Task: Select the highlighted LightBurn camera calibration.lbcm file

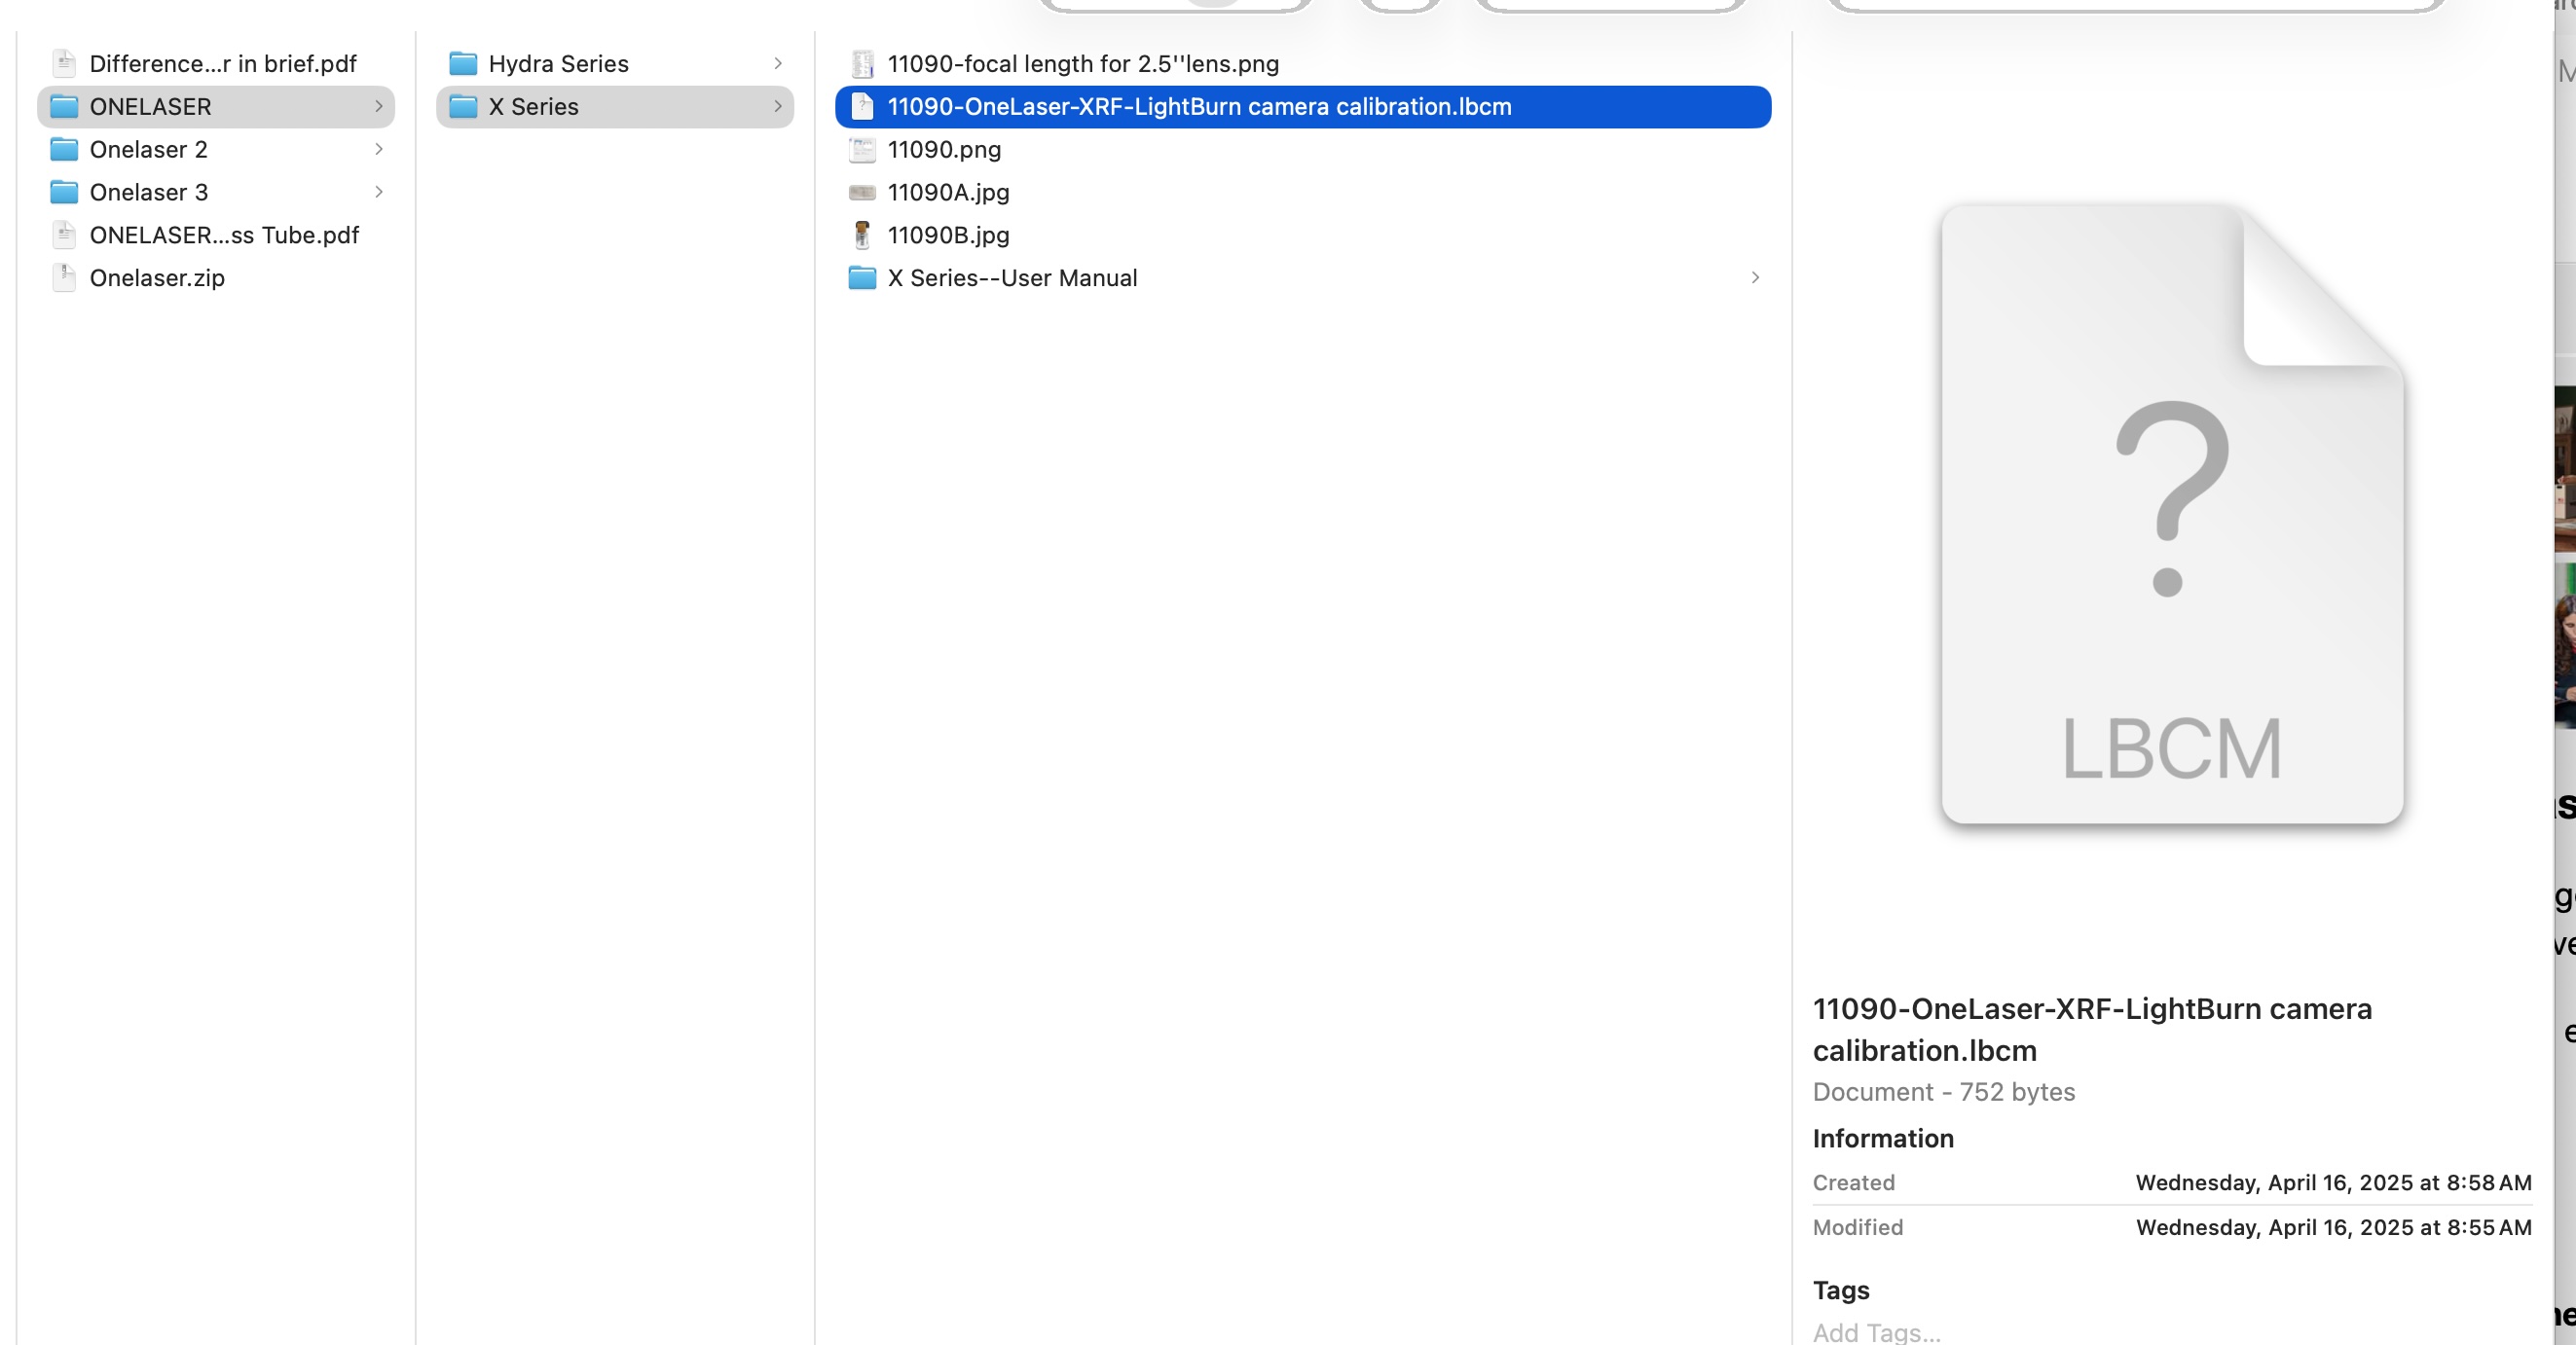Action: 1198,106
